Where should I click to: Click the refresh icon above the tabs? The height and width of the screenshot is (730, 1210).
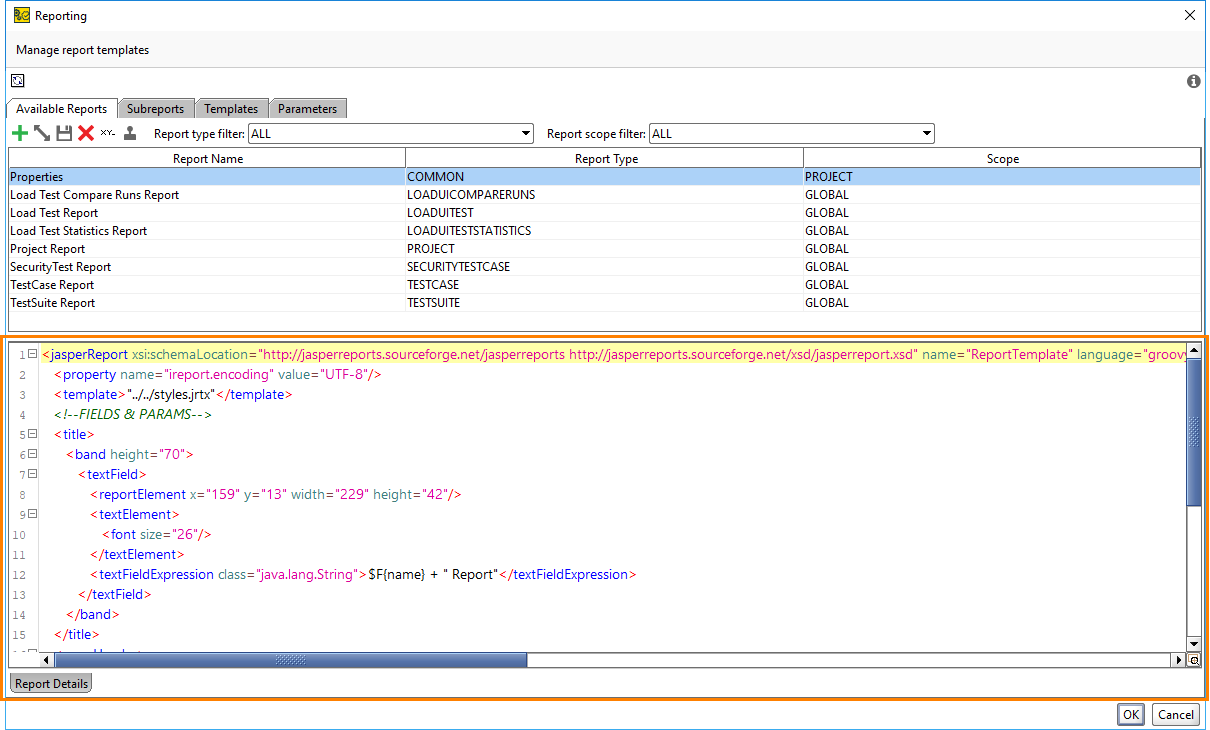[x=17, y=80]
